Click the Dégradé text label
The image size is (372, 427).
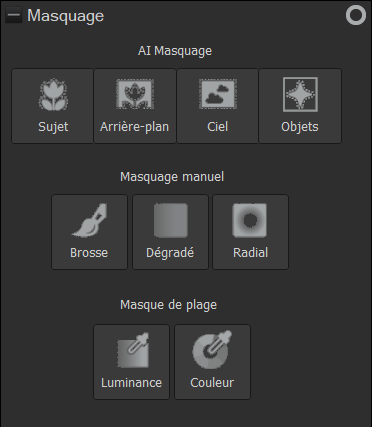pos(170,253)
